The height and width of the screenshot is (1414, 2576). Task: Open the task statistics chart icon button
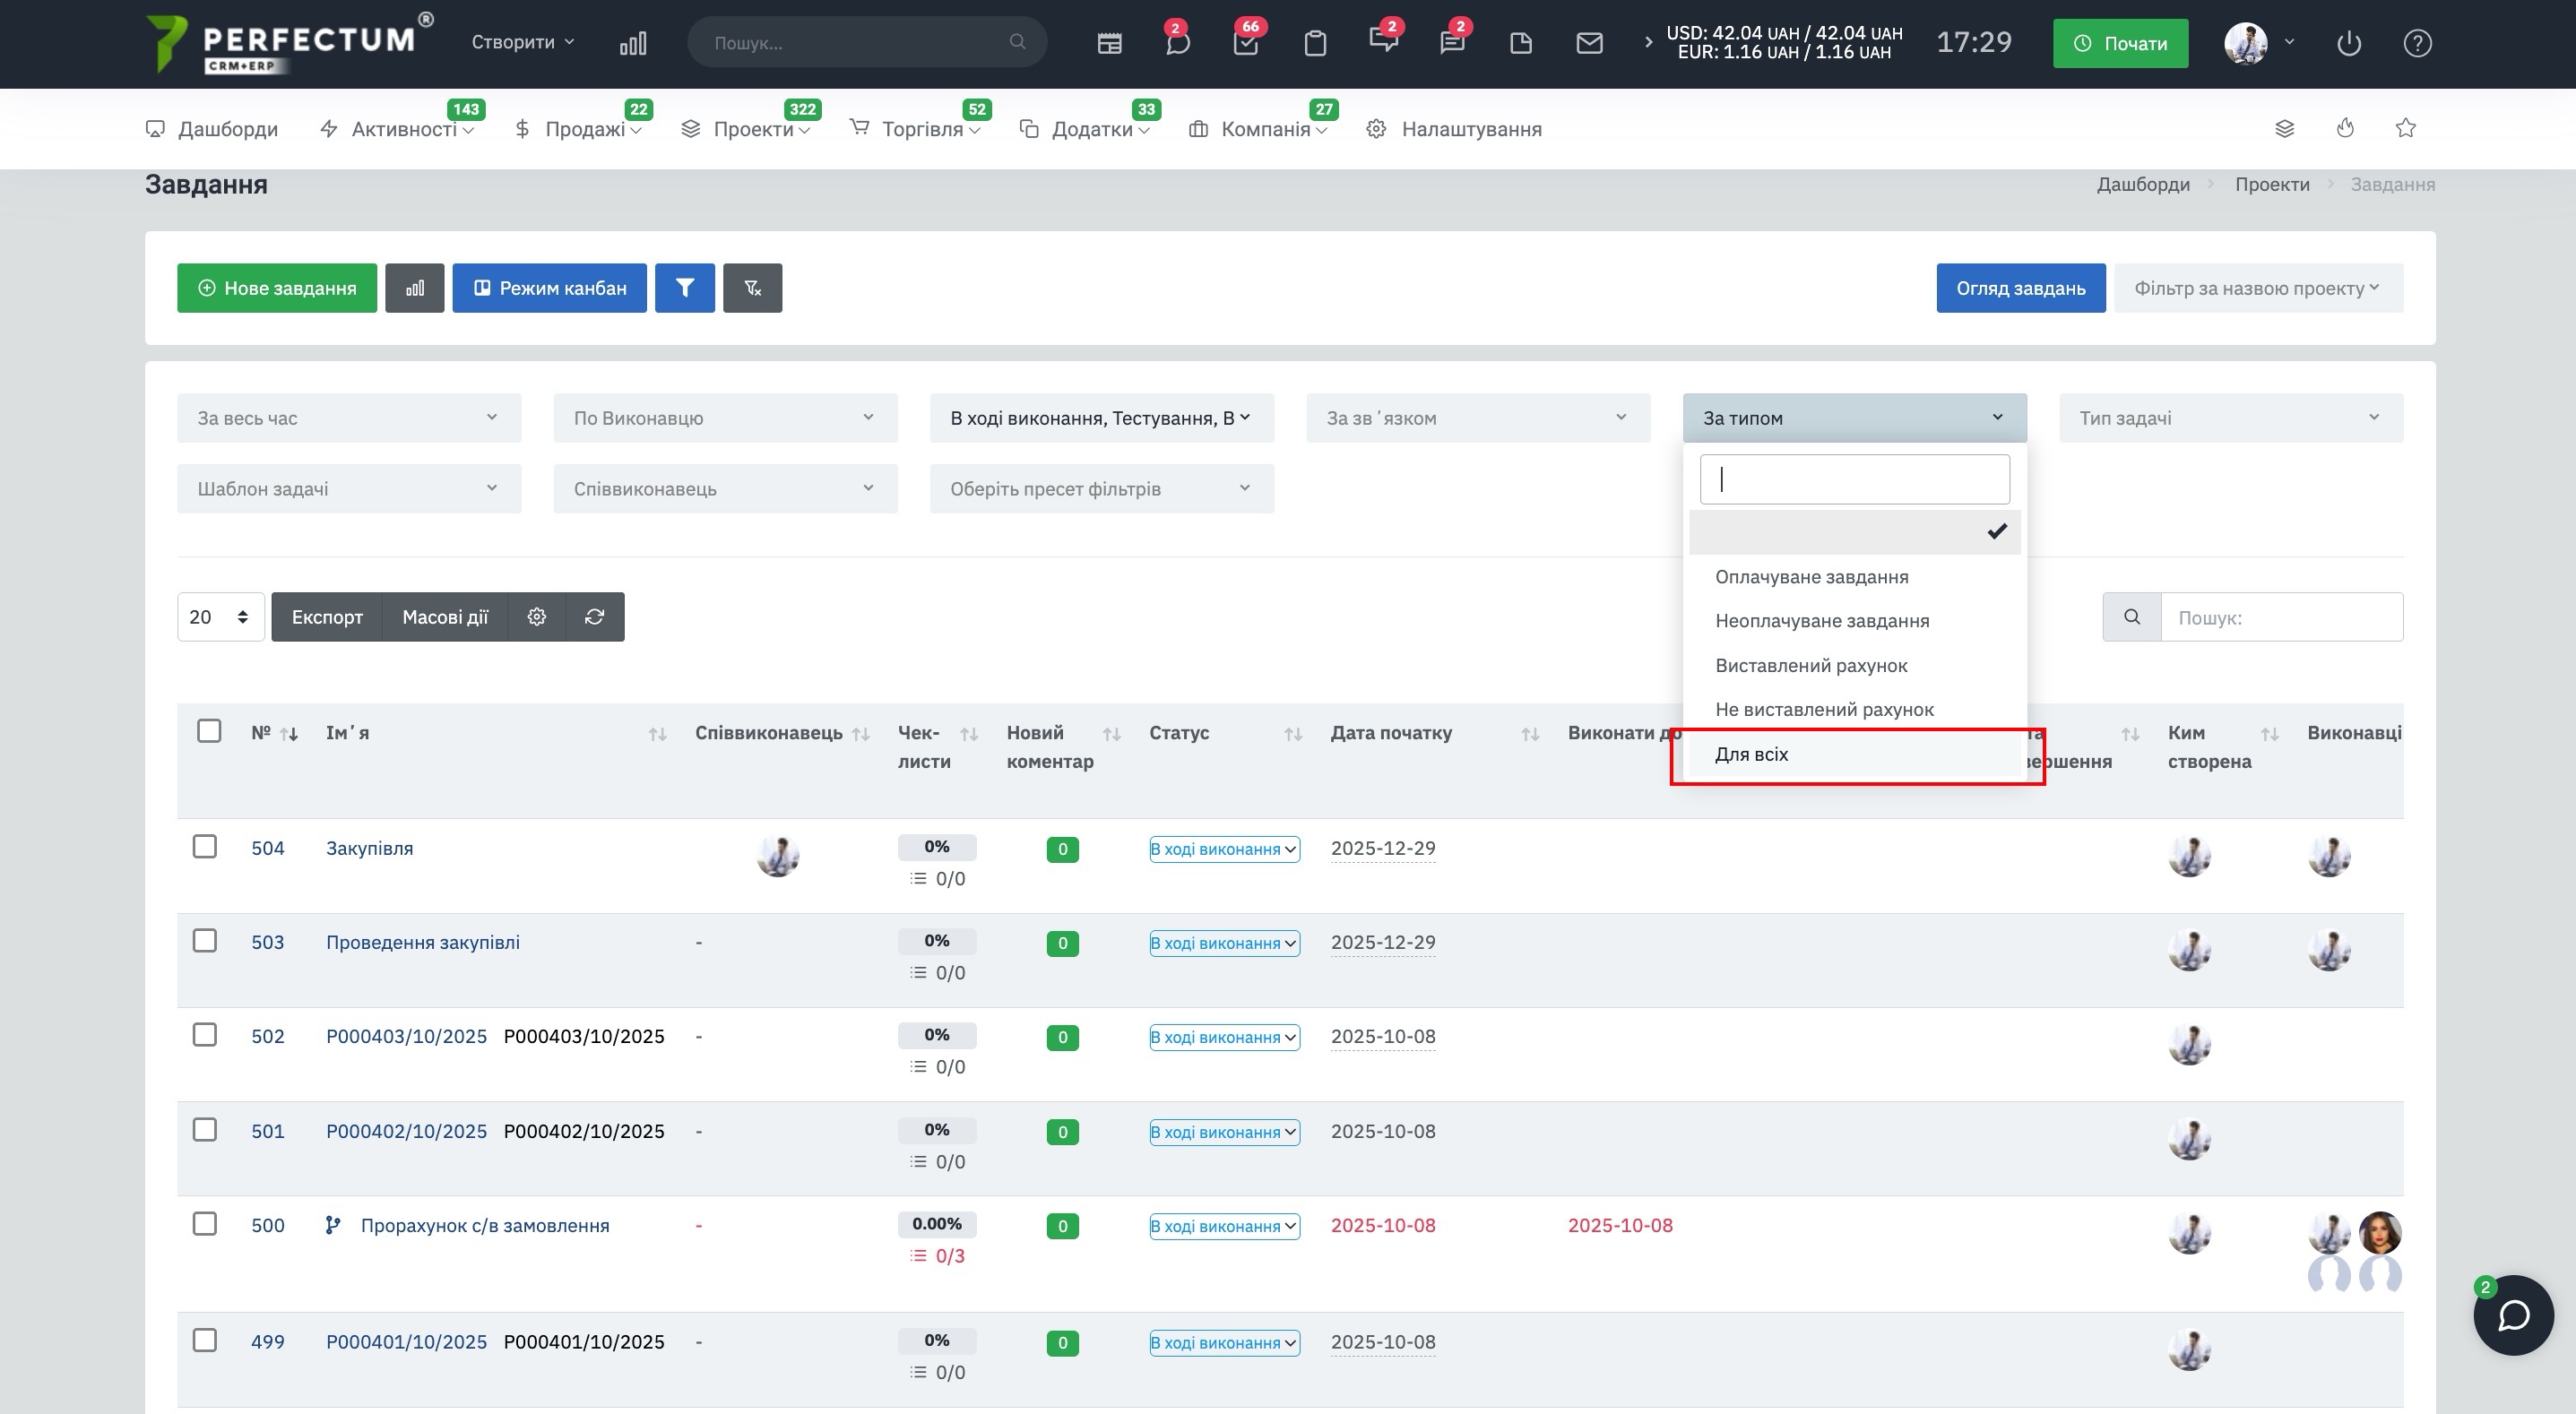pyautogui.click(x=414, y=288)
